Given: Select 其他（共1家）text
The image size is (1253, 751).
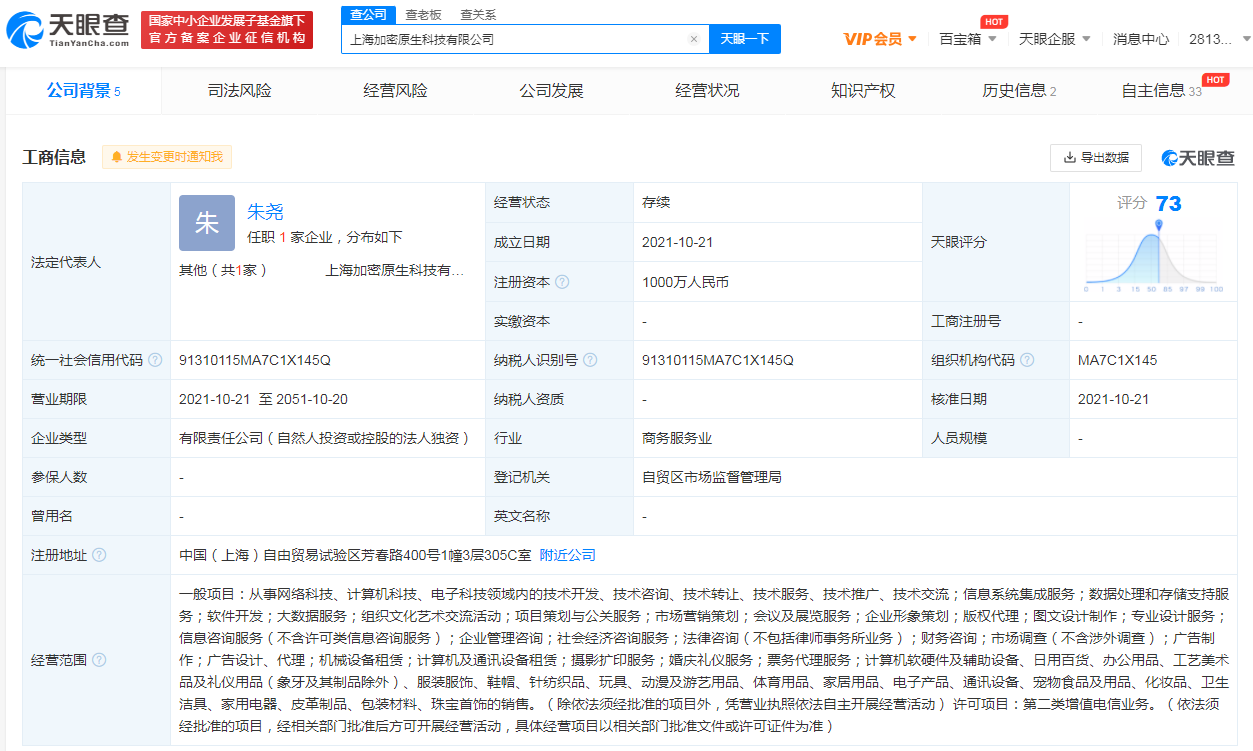Looking at the screenshot, I should tap(223, 270).
